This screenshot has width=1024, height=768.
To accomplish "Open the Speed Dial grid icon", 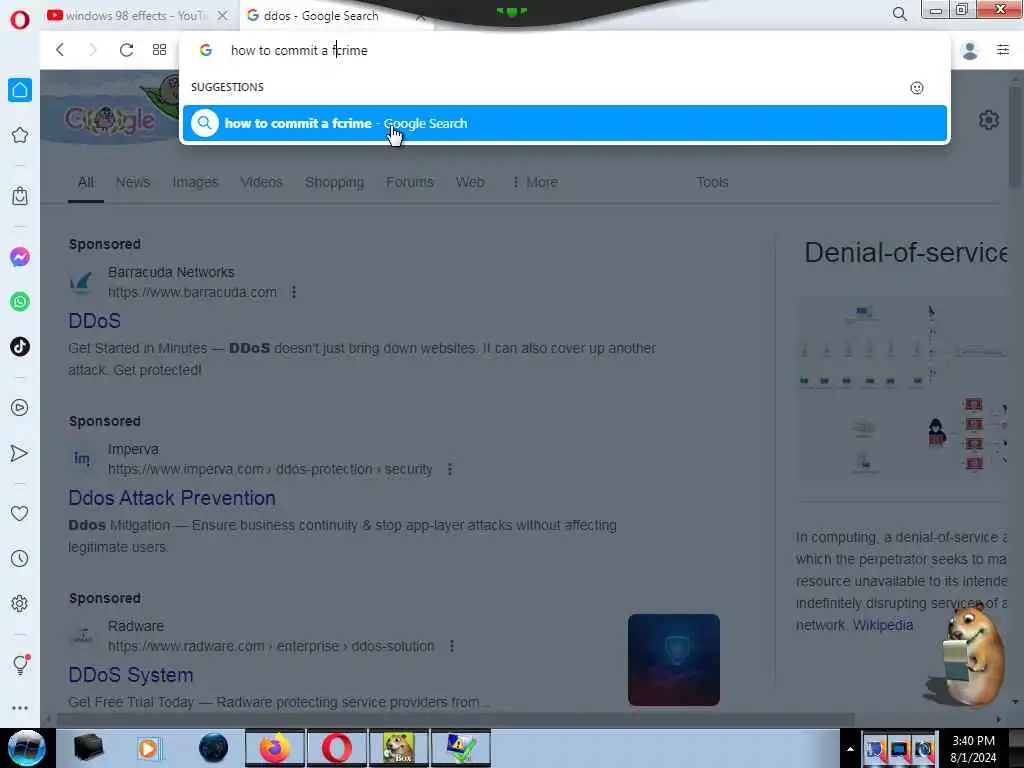I will 159,50.
